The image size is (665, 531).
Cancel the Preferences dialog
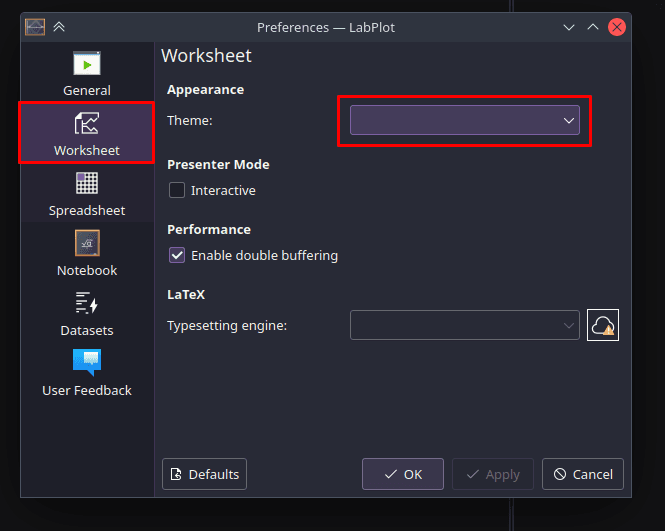(583, 474)
